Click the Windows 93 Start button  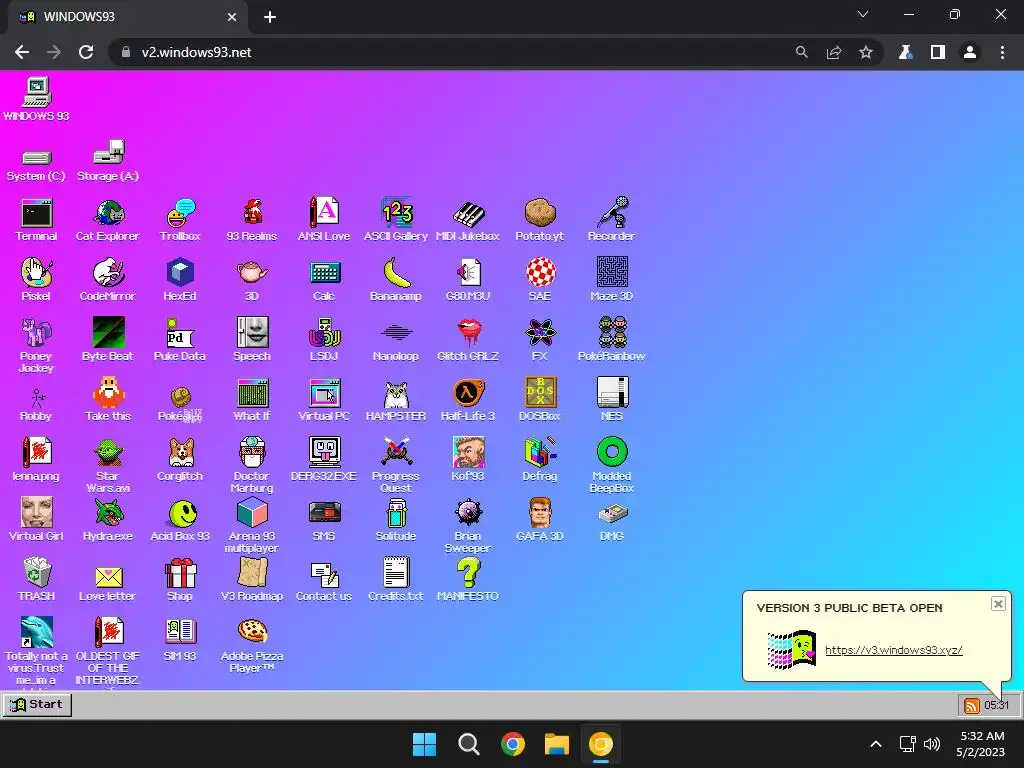(38, 705)
